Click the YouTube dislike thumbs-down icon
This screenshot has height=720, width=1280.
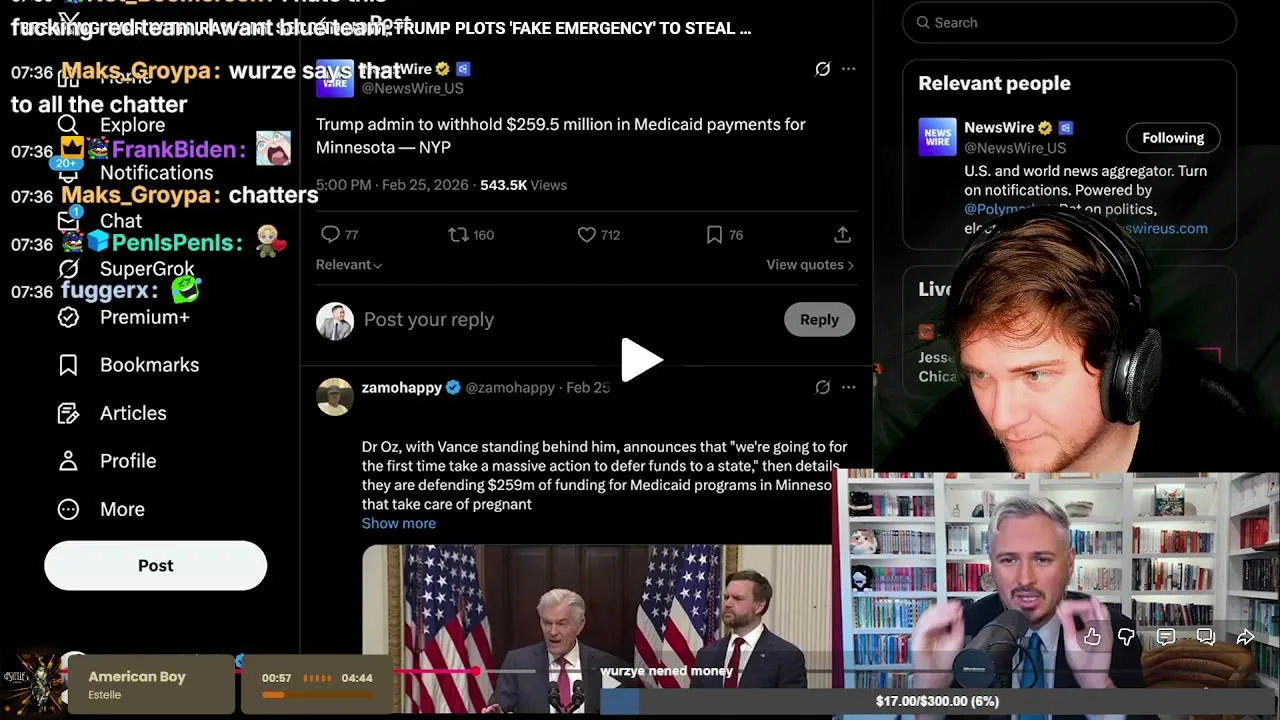[1127, 637]
